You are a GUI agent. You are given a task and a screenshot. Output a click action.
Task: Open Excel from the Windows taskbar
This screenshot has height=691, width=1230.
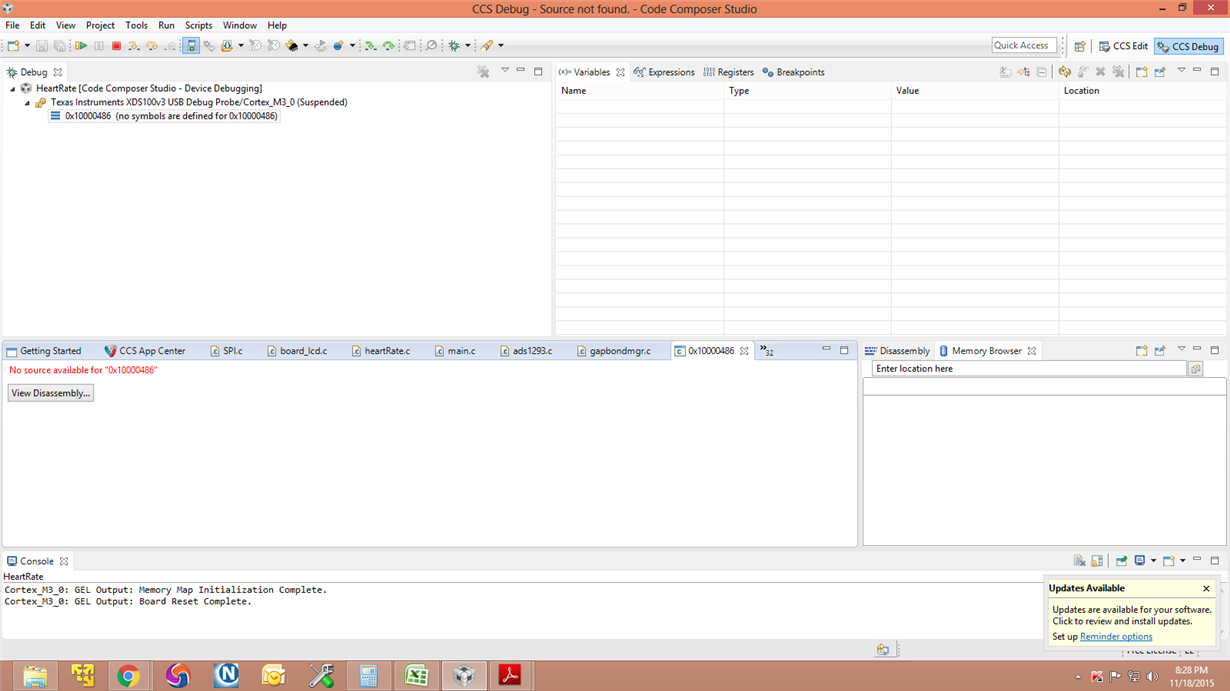pos(416,676)
